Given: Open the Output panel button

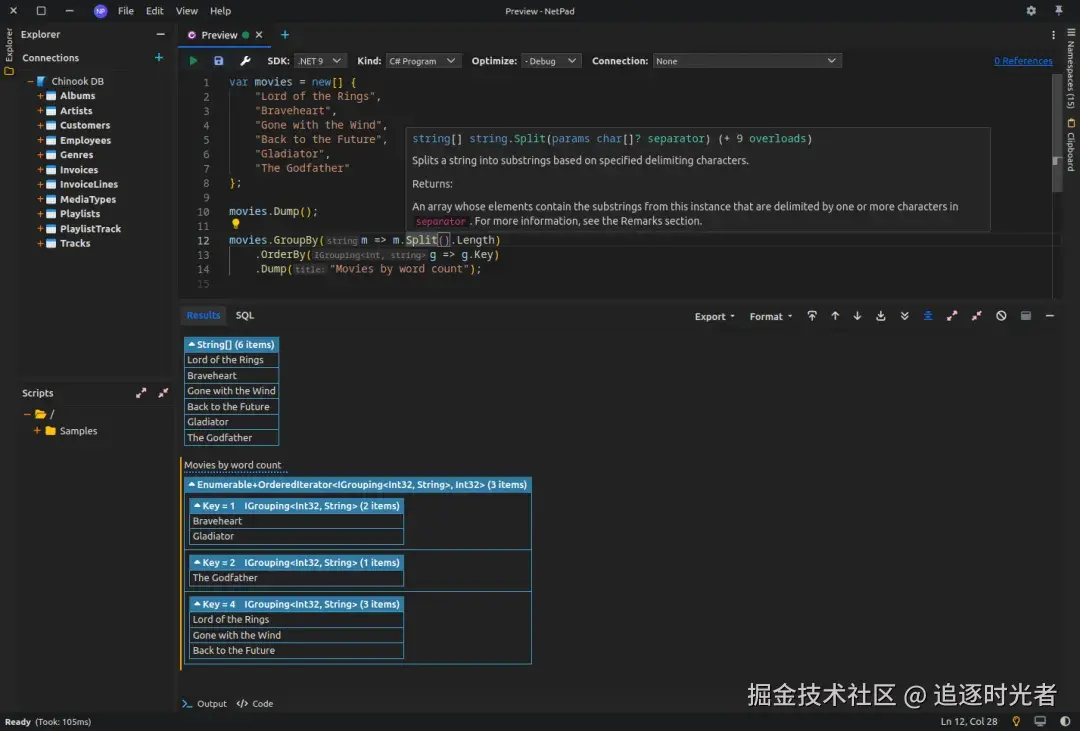Looking at the screenshot, I should click(205, 703).
